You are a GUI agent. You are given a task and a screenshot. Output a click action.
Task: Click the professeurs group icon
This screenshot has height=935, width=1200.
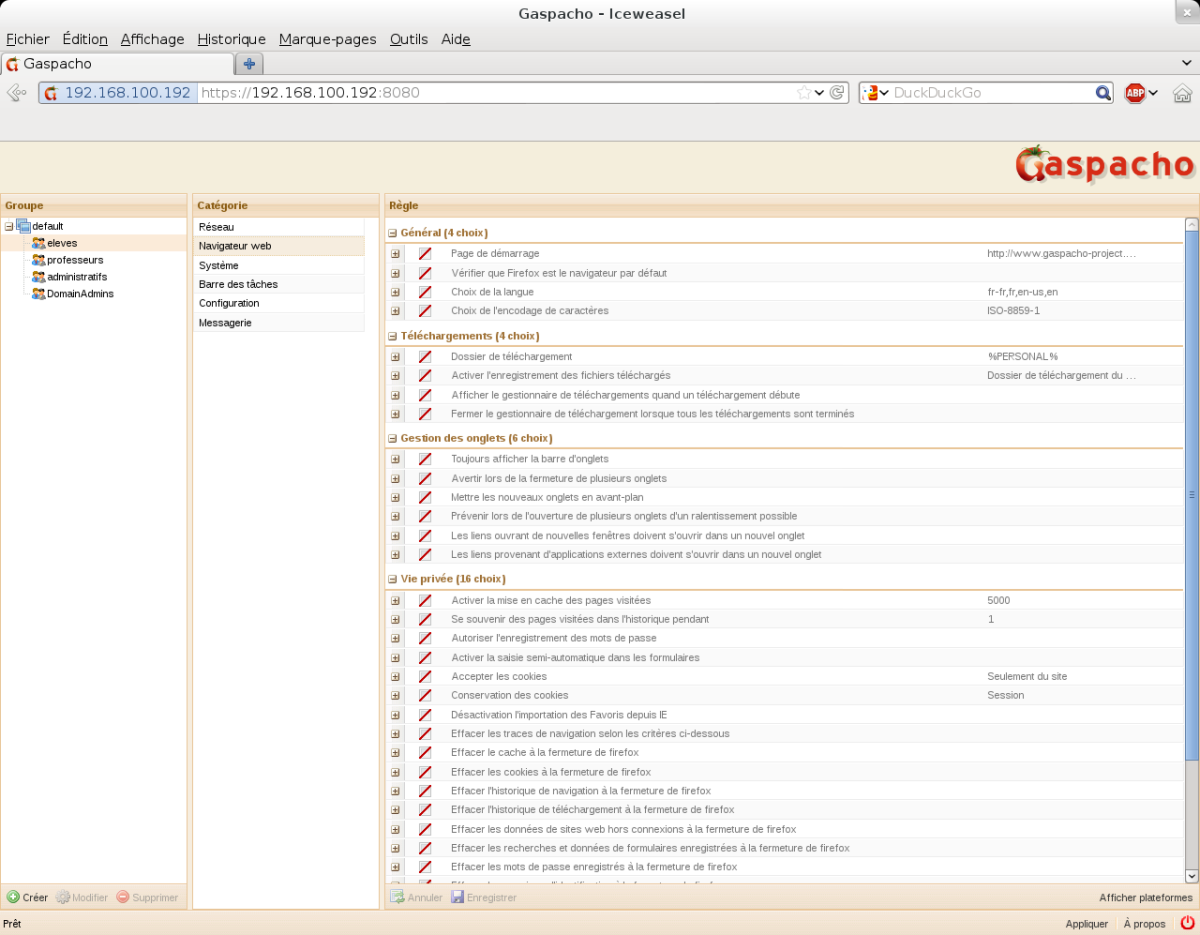39,260
